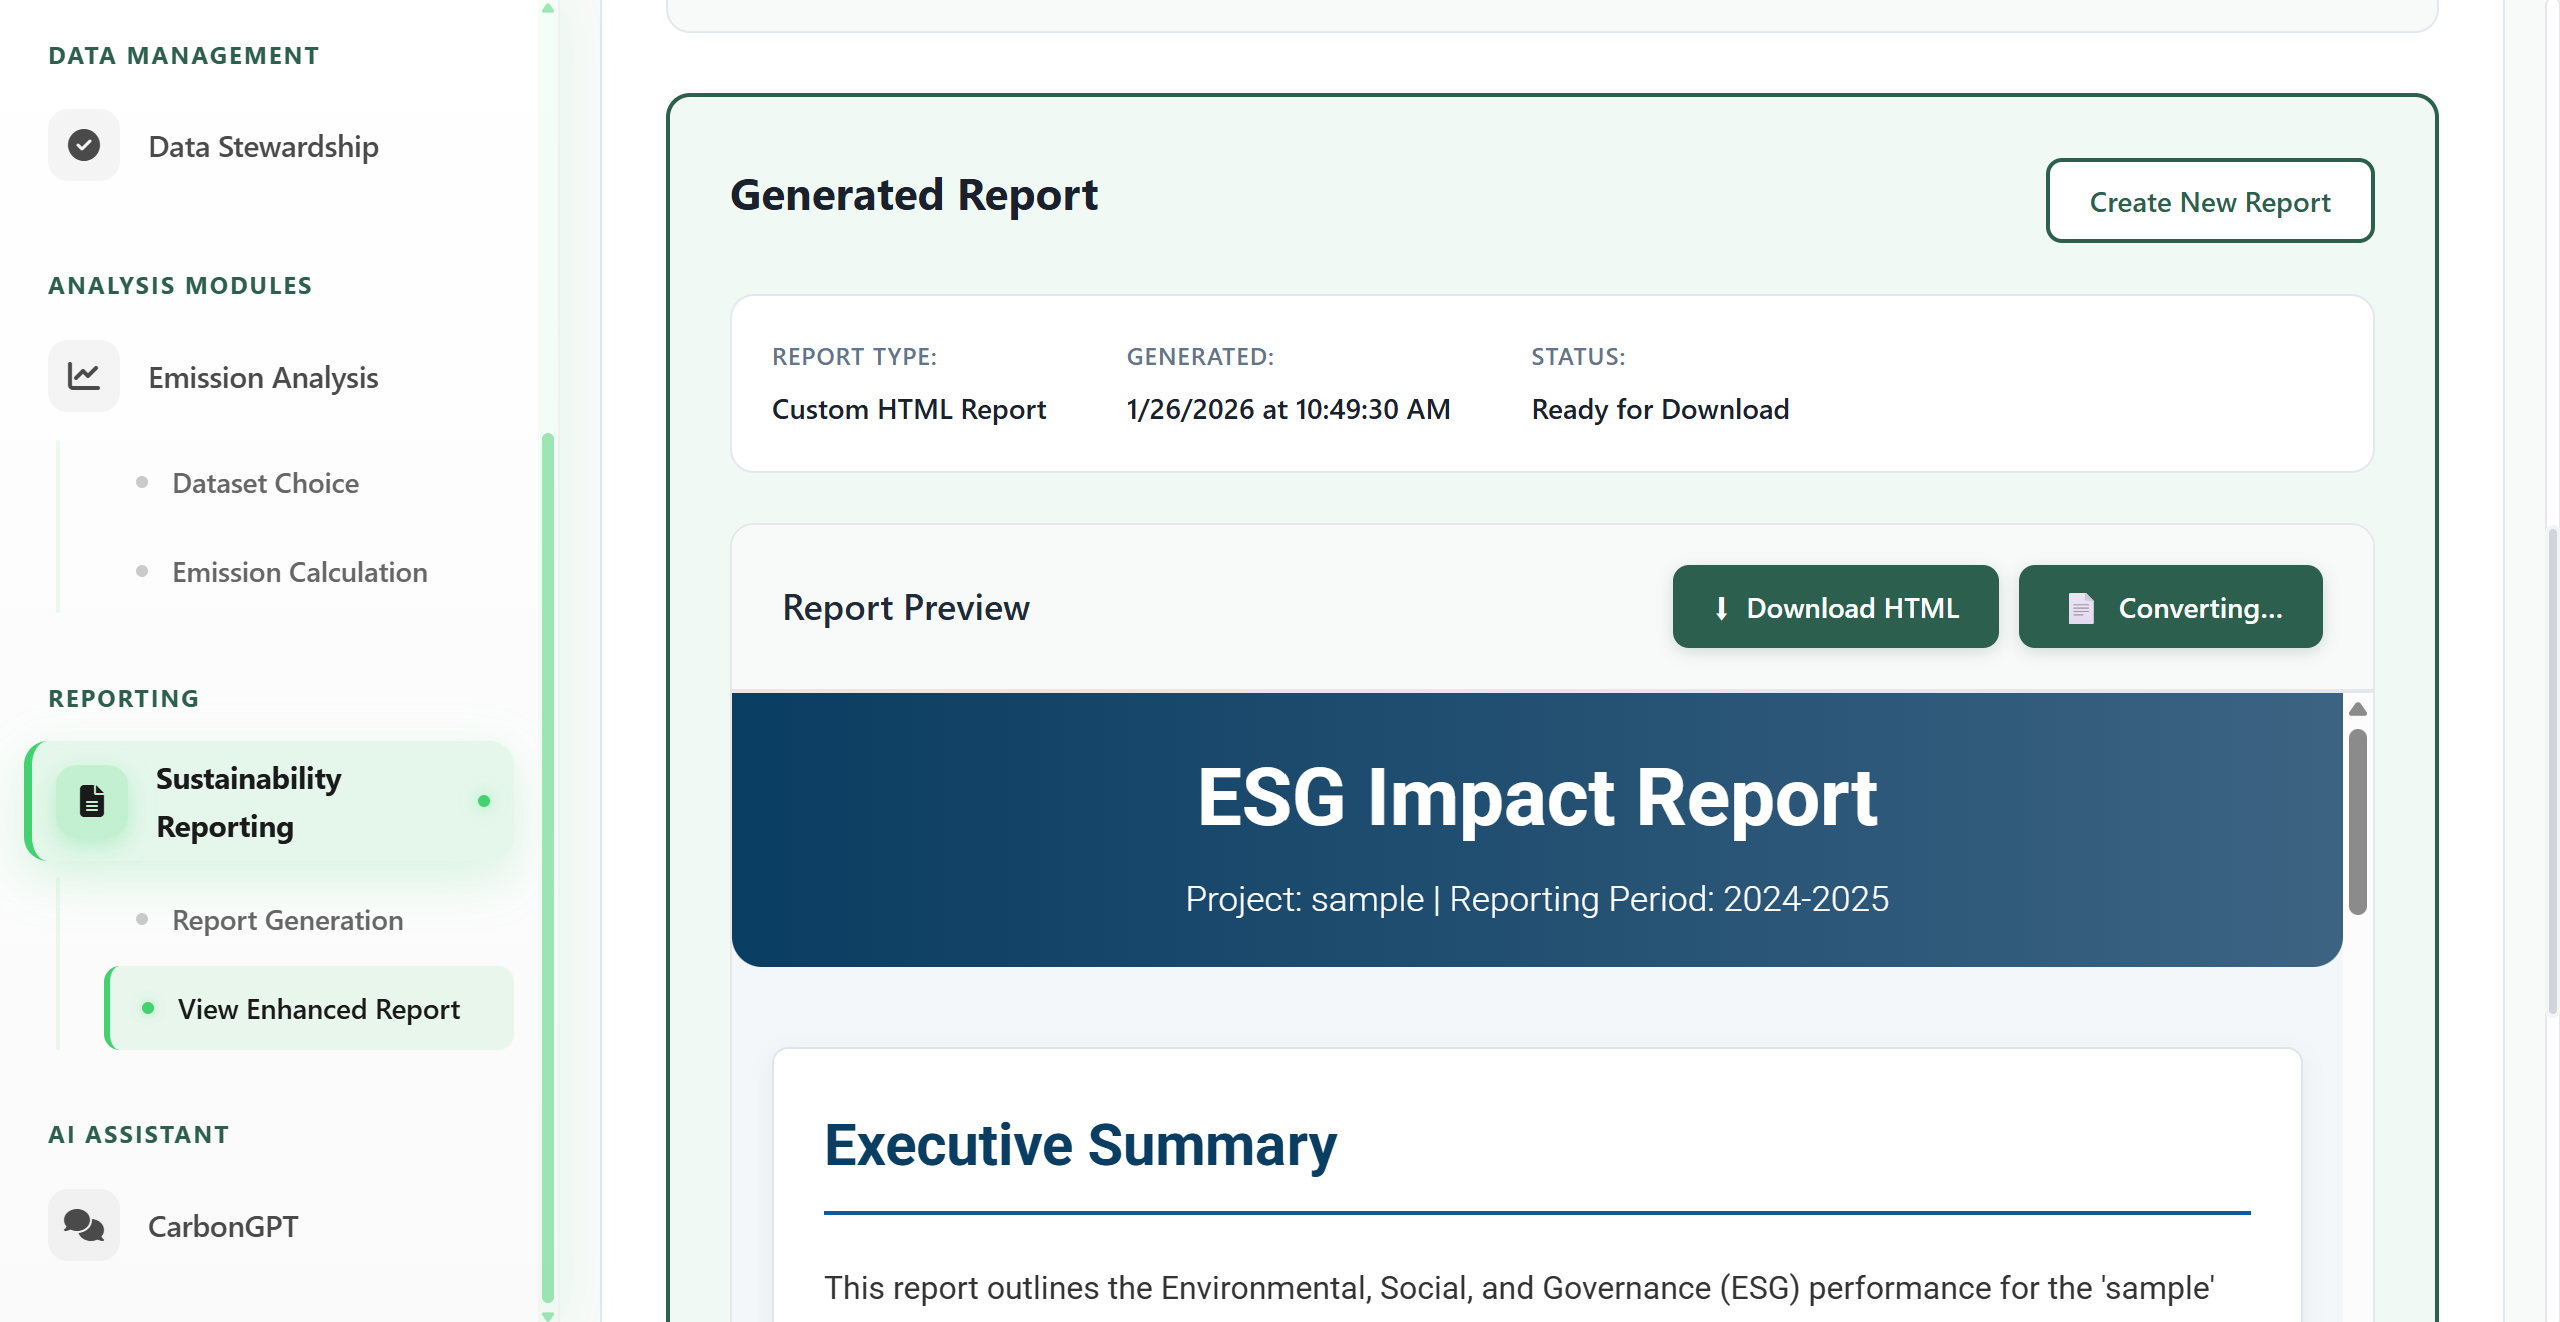Click the sidebar scroll-up arrow
The image size is (2560, 1322).
(x=547, y=8)
